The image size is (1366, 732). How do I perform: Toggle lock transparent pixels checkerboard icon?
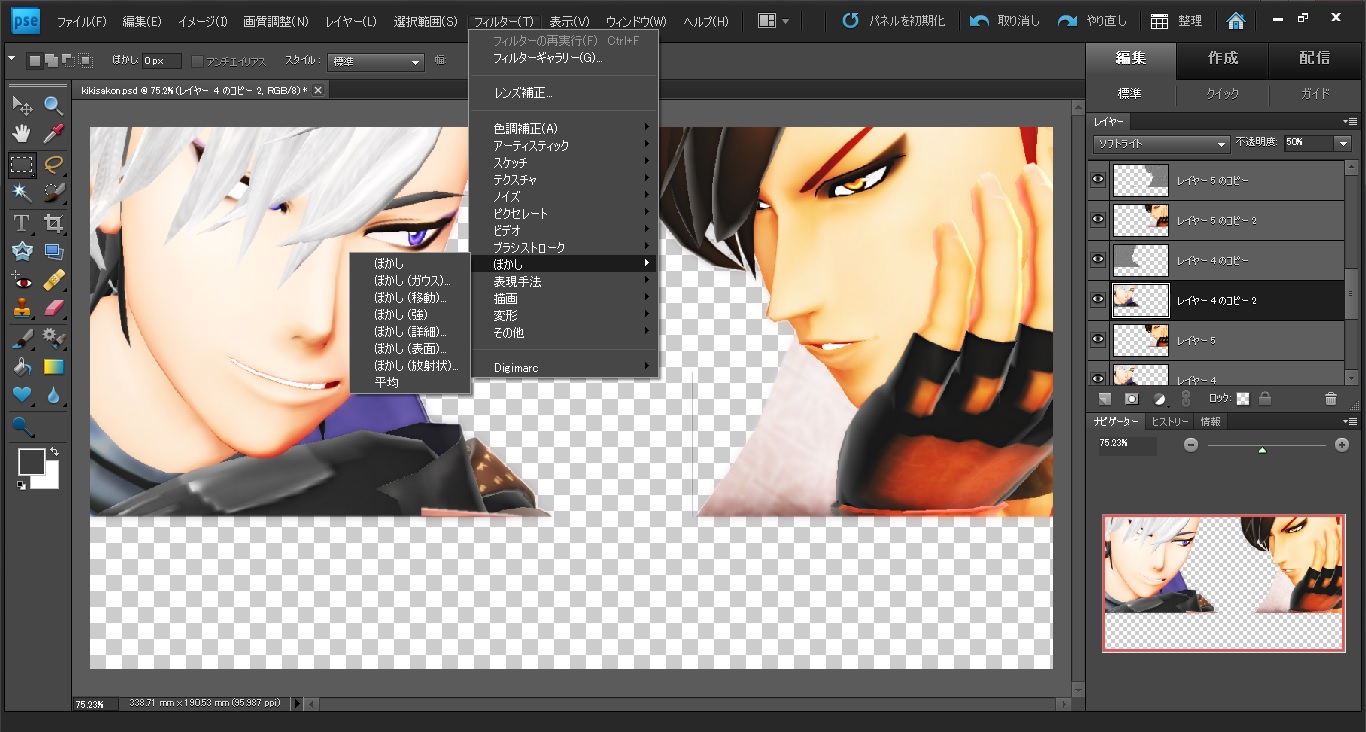click(x=1243, y=398)
